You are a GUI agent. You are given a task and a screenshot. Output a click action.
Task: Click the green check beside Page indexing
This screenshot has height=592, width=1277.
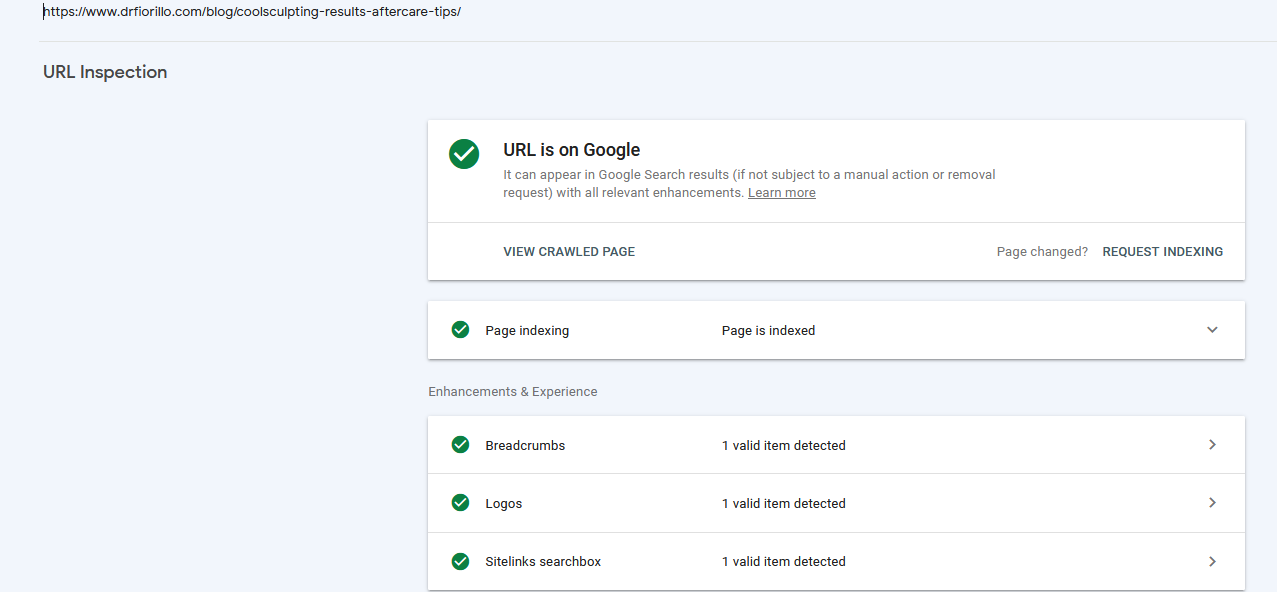(x=460, y=329)
